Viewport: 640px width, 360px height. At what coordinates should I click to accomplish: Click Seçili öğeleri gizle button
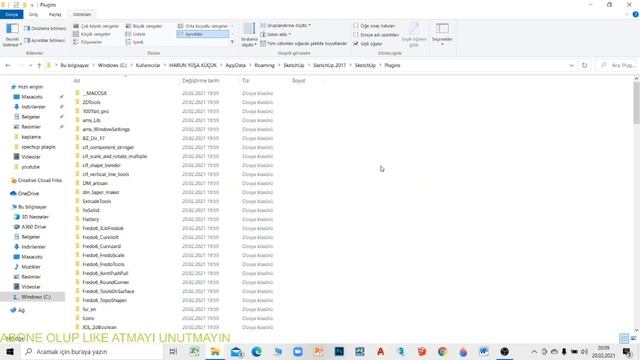point(414,35)
